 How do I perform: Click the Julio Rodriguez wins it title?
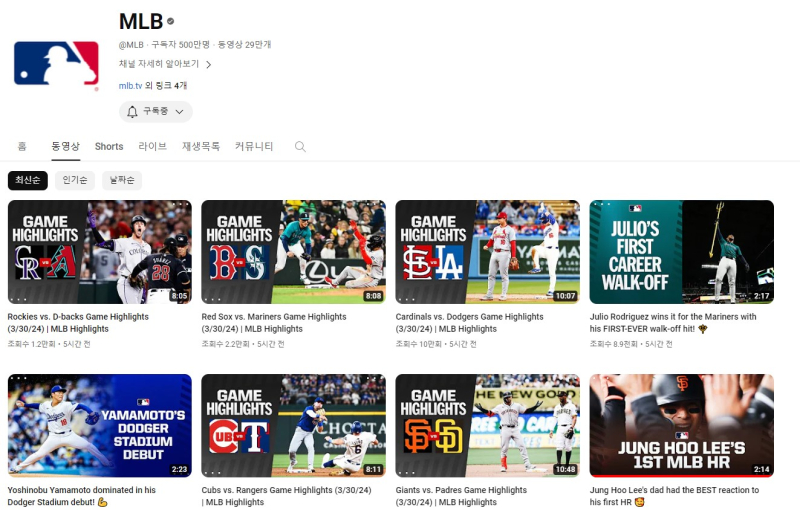pyautogui.click(x=673, y=323)
